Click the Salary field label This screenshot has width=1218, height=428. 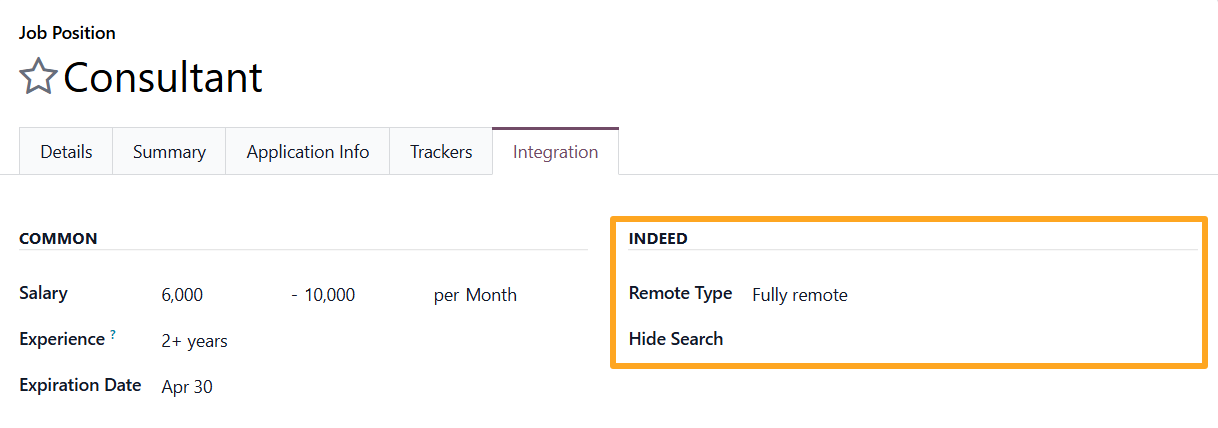(43, 293)
